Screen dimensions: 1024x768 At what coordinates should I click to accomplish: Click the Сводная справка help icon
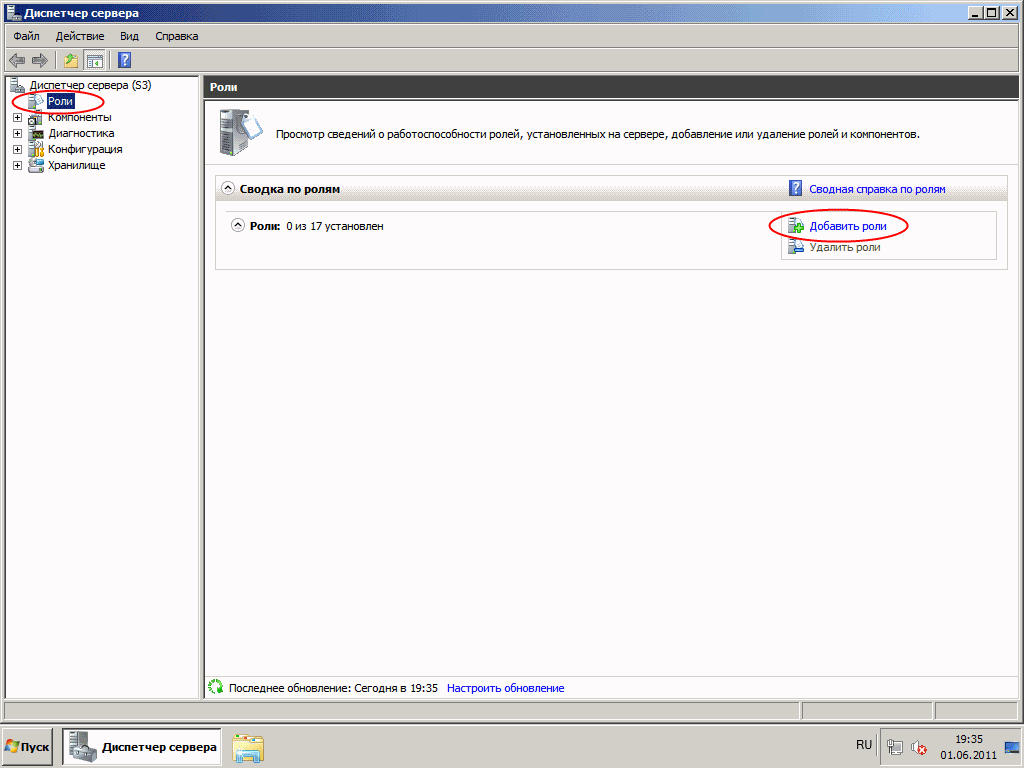point(795,189)
